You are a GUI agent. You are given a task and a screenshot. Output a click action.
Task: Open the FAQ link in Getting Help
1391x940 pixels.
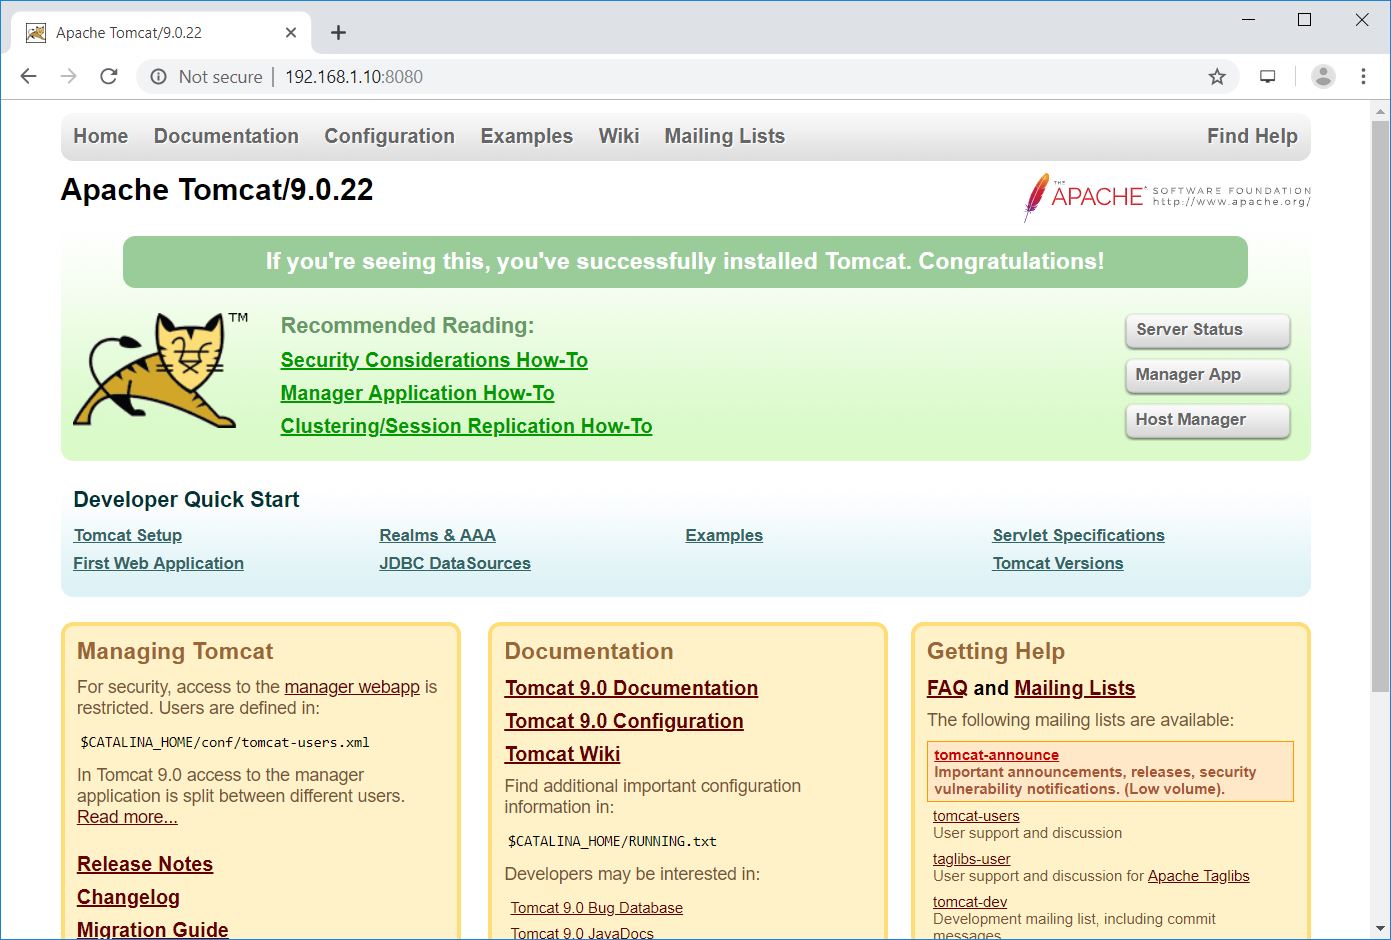point(947,688)
